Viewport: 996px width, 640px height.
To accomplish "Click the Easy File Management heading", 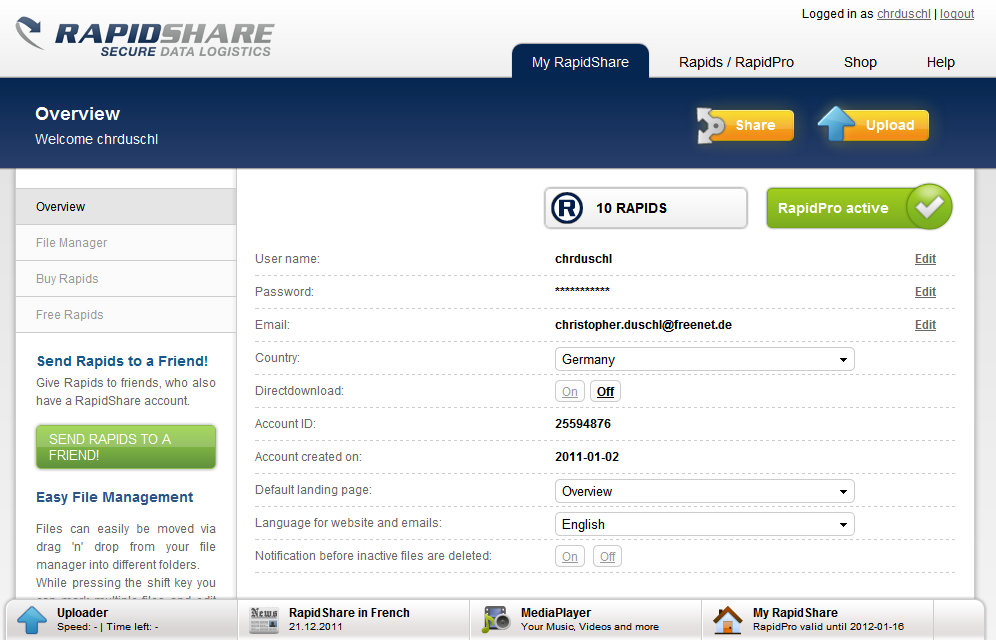I will [114, 497].
